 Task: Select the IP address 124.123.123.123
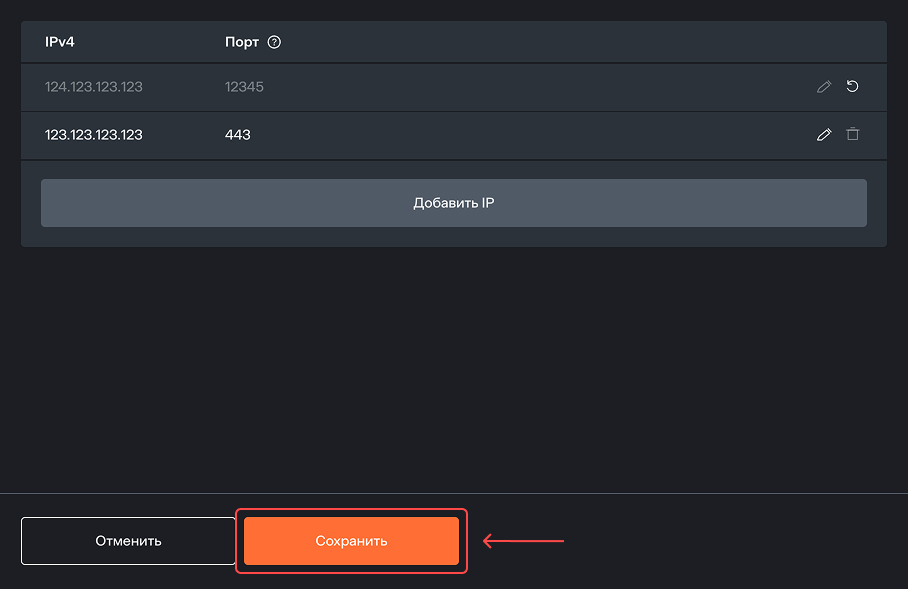coord(94,87)
